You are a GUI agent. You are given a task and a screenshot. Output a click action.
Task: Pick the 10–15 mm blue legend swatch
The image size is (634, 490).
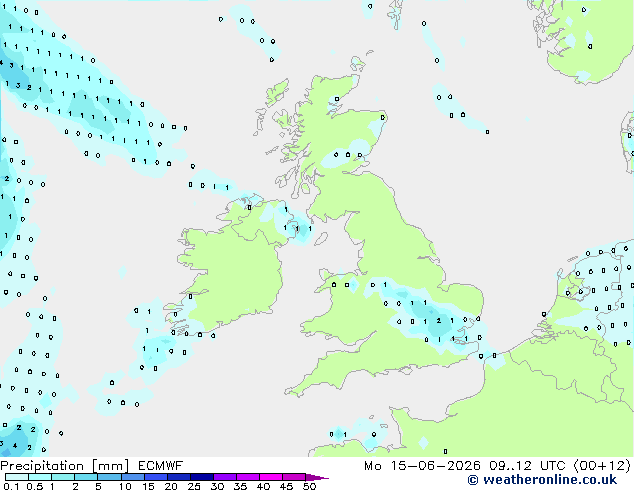coord(132,477)
